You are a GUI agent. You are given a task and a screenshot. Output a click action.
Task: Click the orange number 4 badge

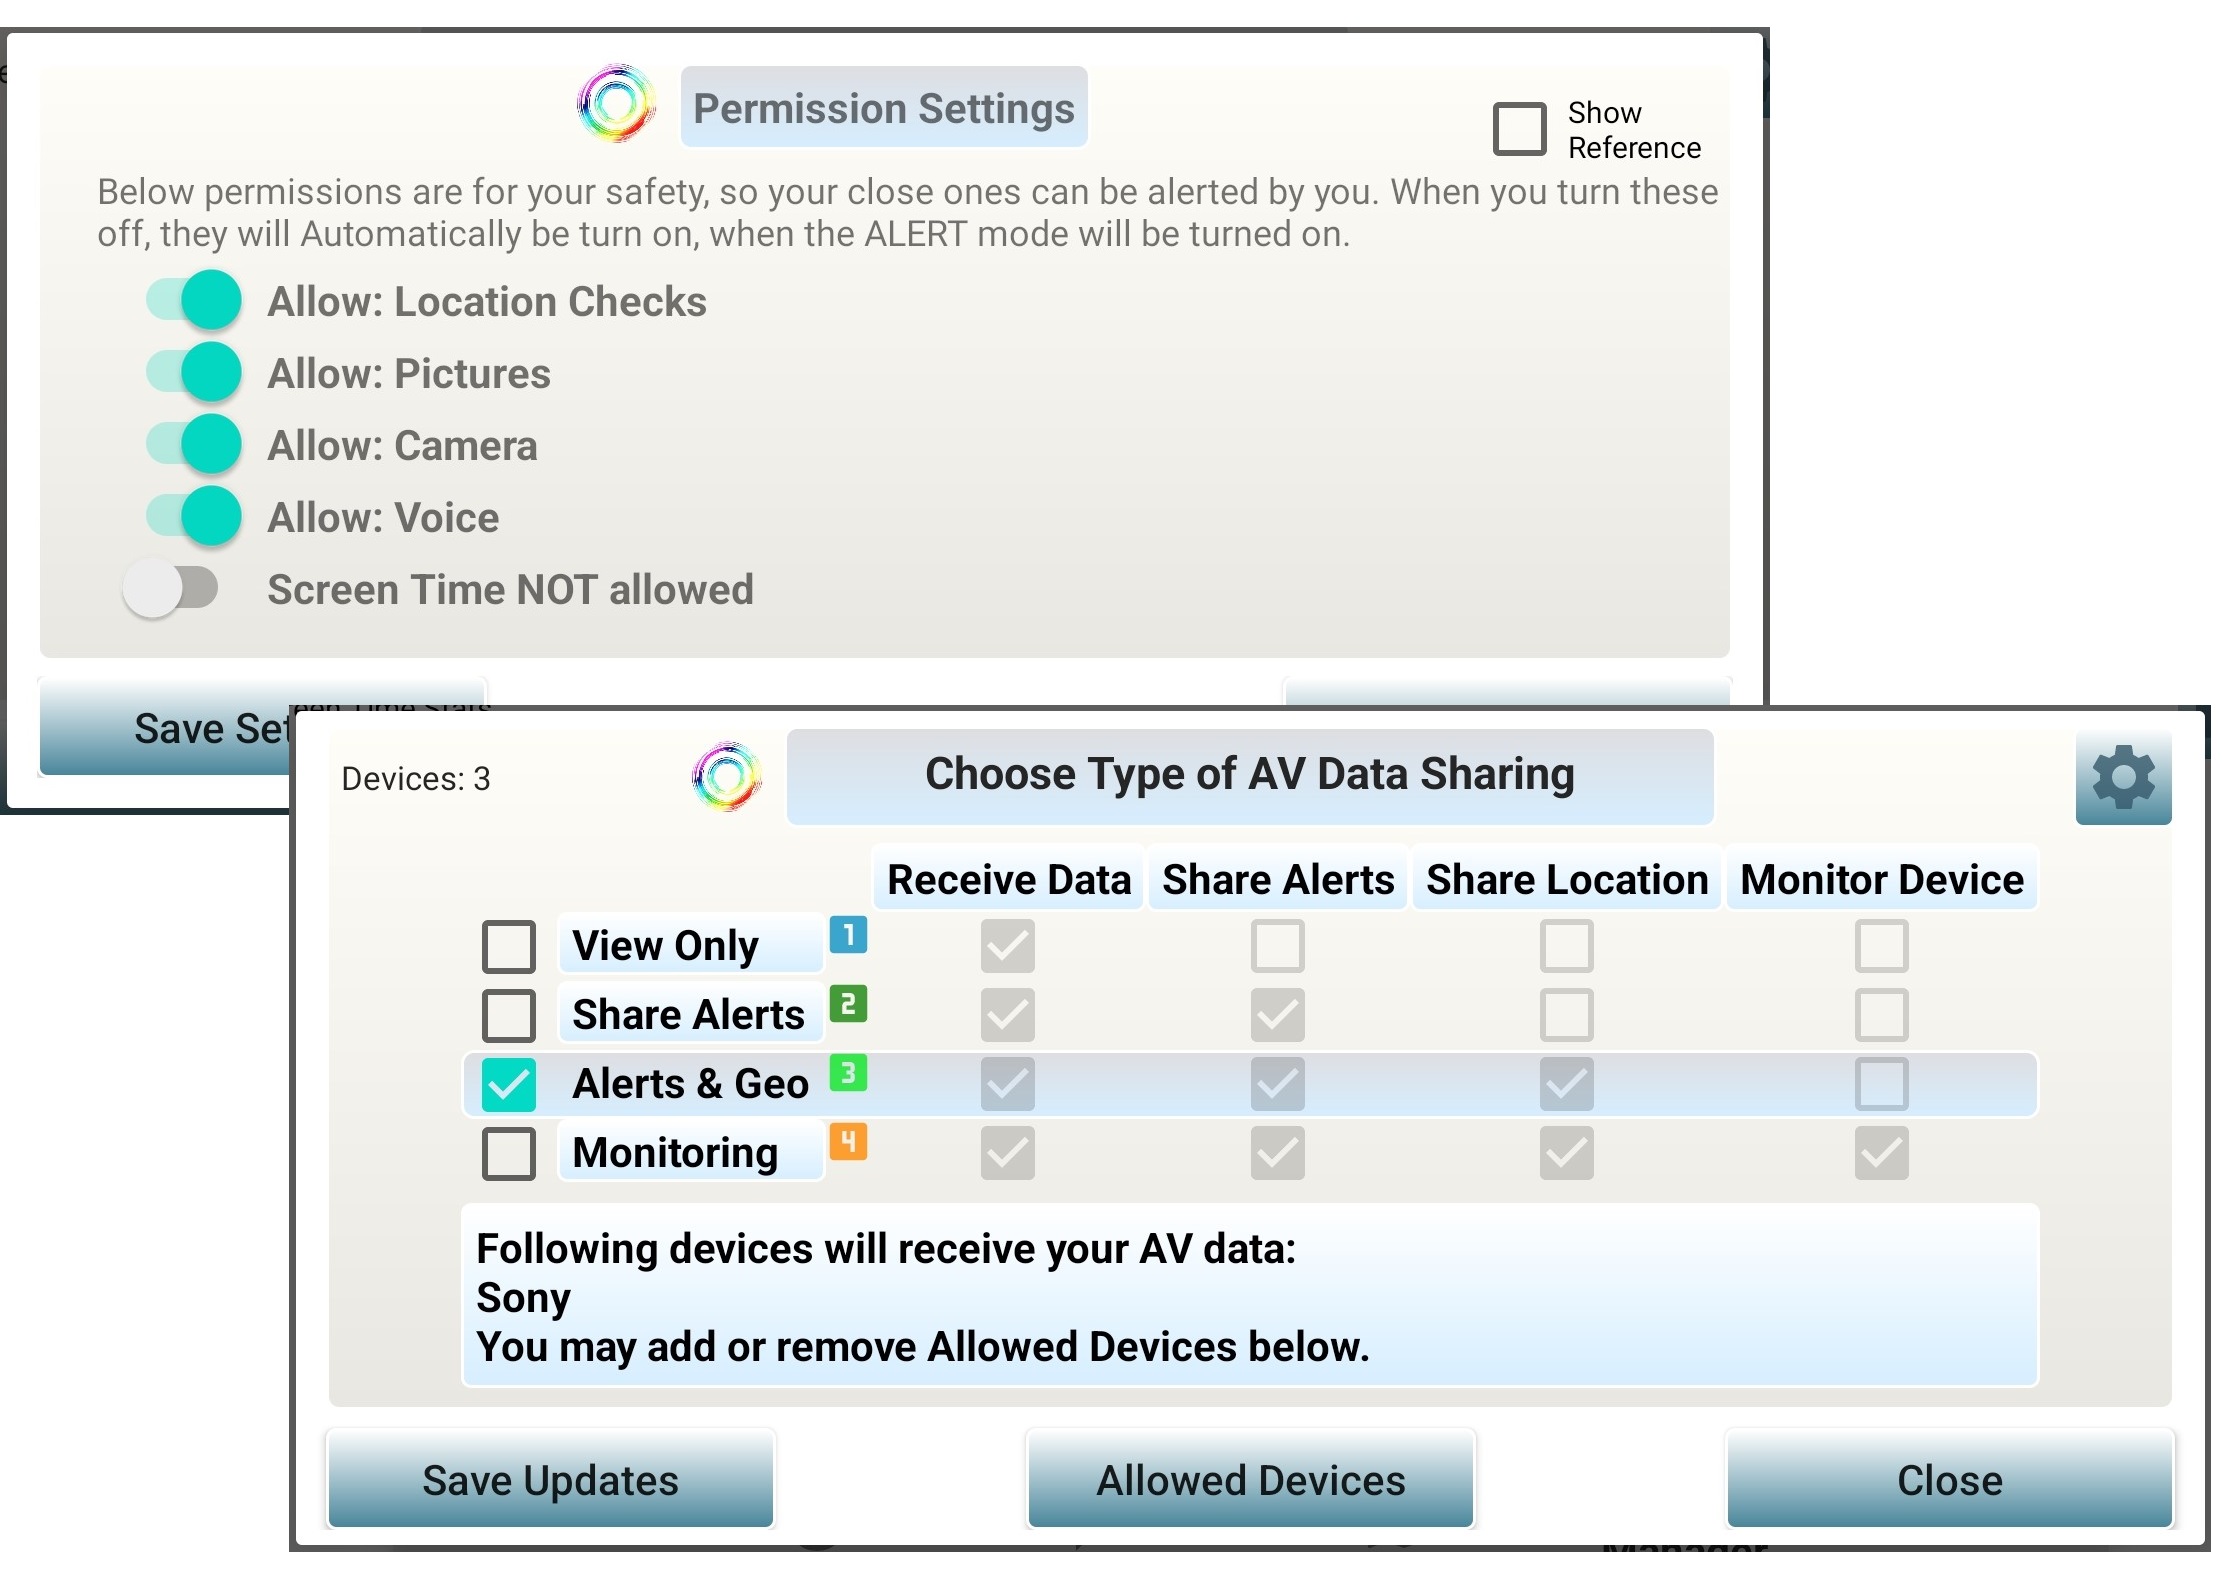pyautogui.click(x=848, y=1141)
